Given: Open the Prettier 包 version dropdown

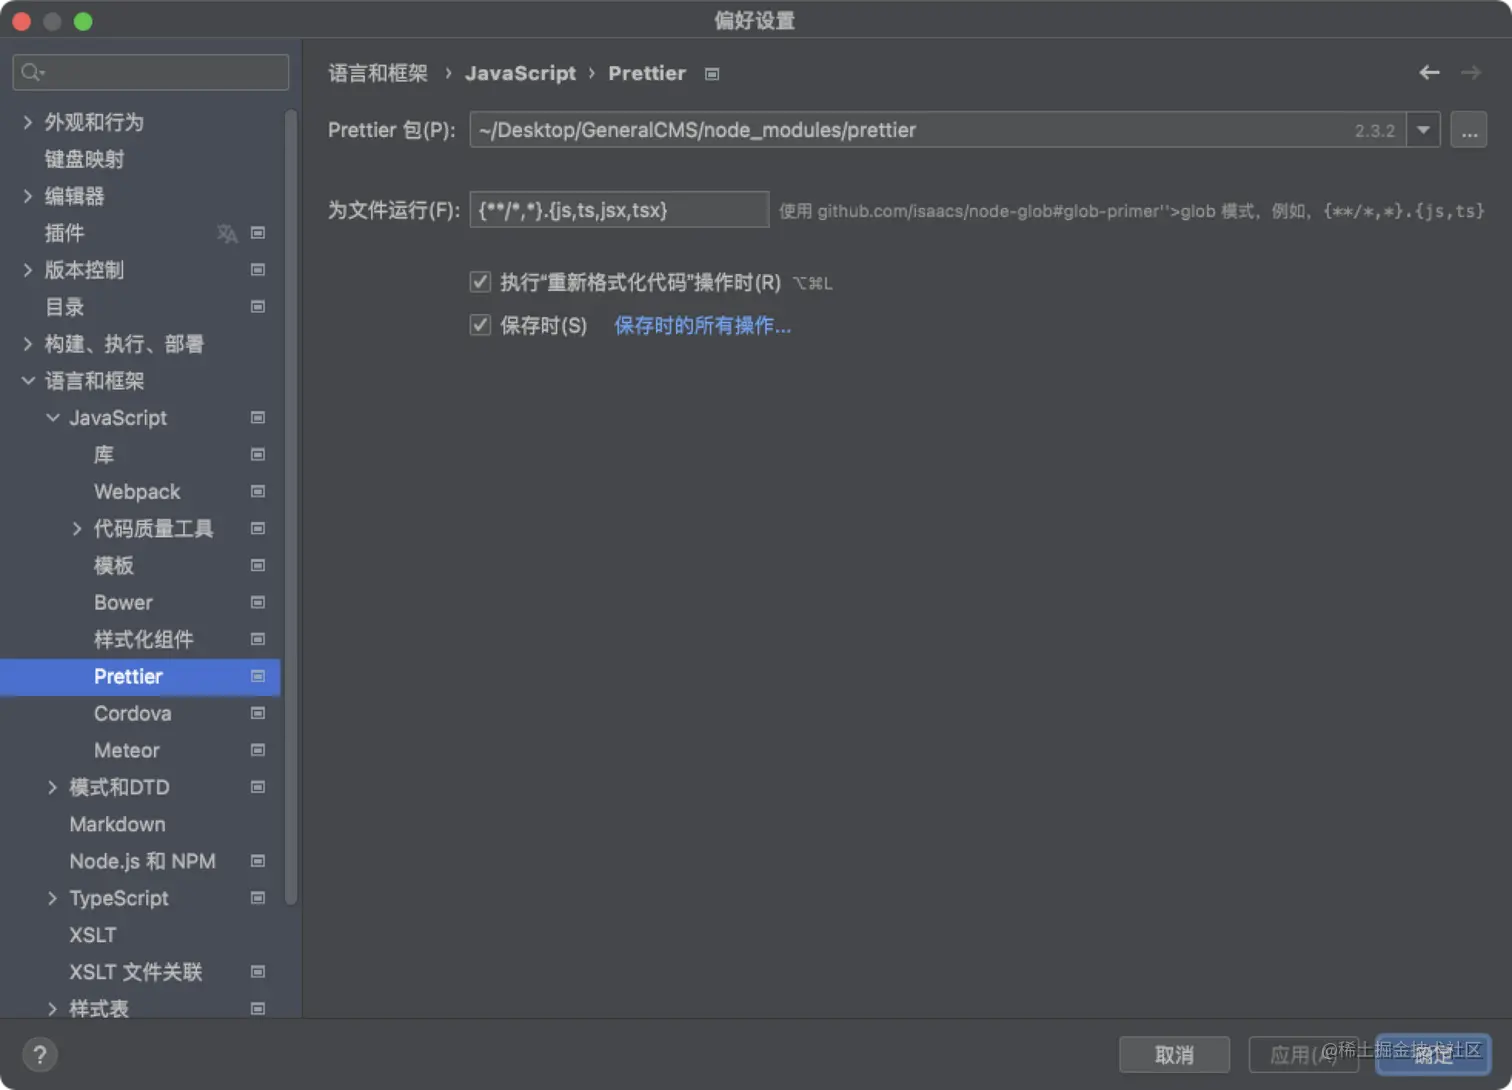Looking at the screenshot, I should (1422, 129).
